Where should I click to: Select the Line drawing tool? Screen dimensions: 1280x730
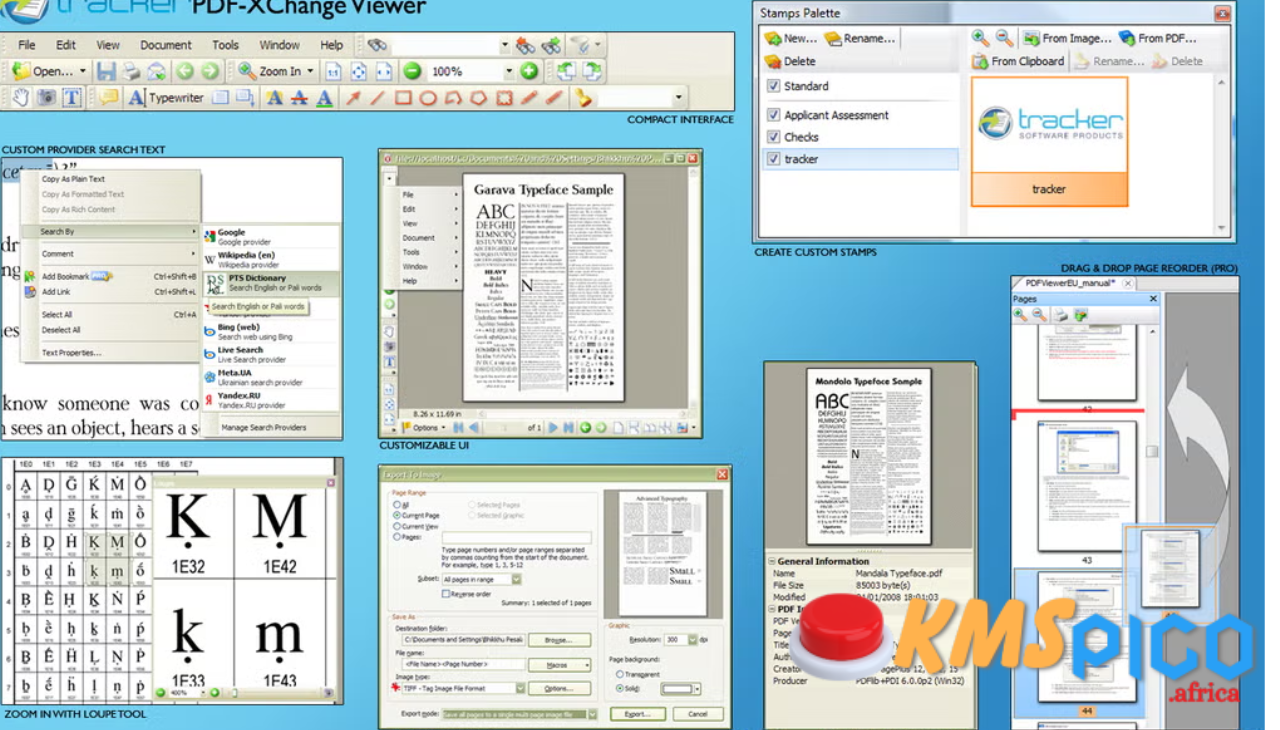[378, 98]
